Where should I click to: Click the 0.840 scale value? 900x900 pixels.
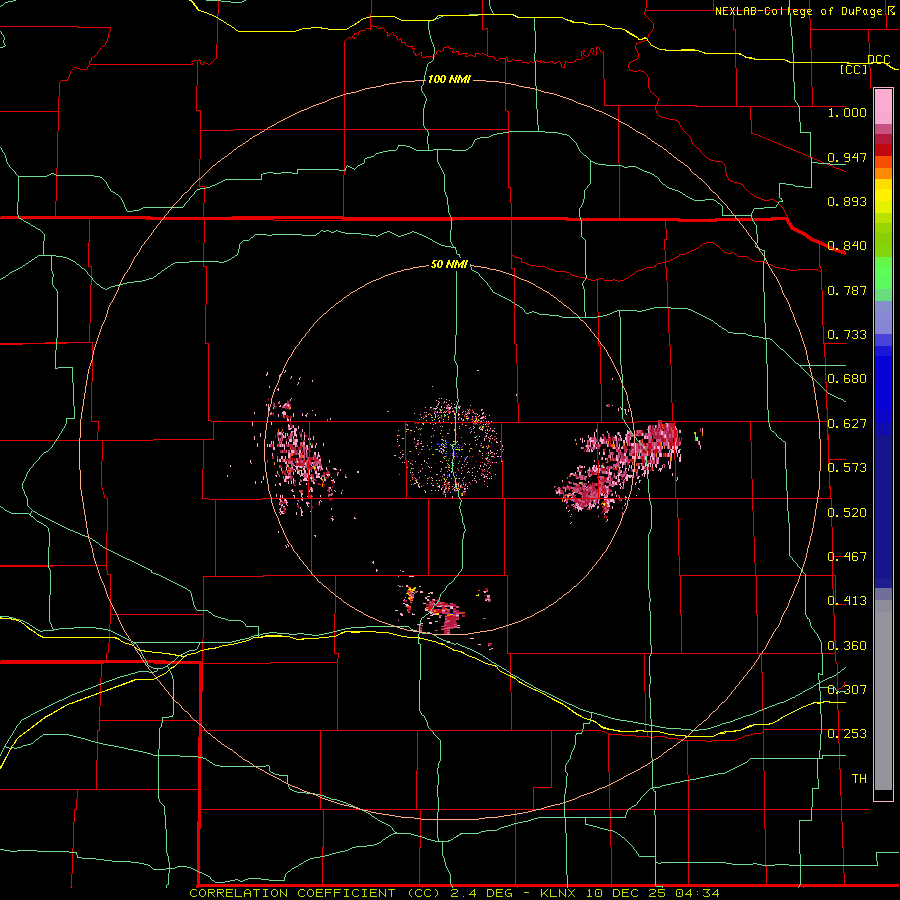[x=847, y=246]
